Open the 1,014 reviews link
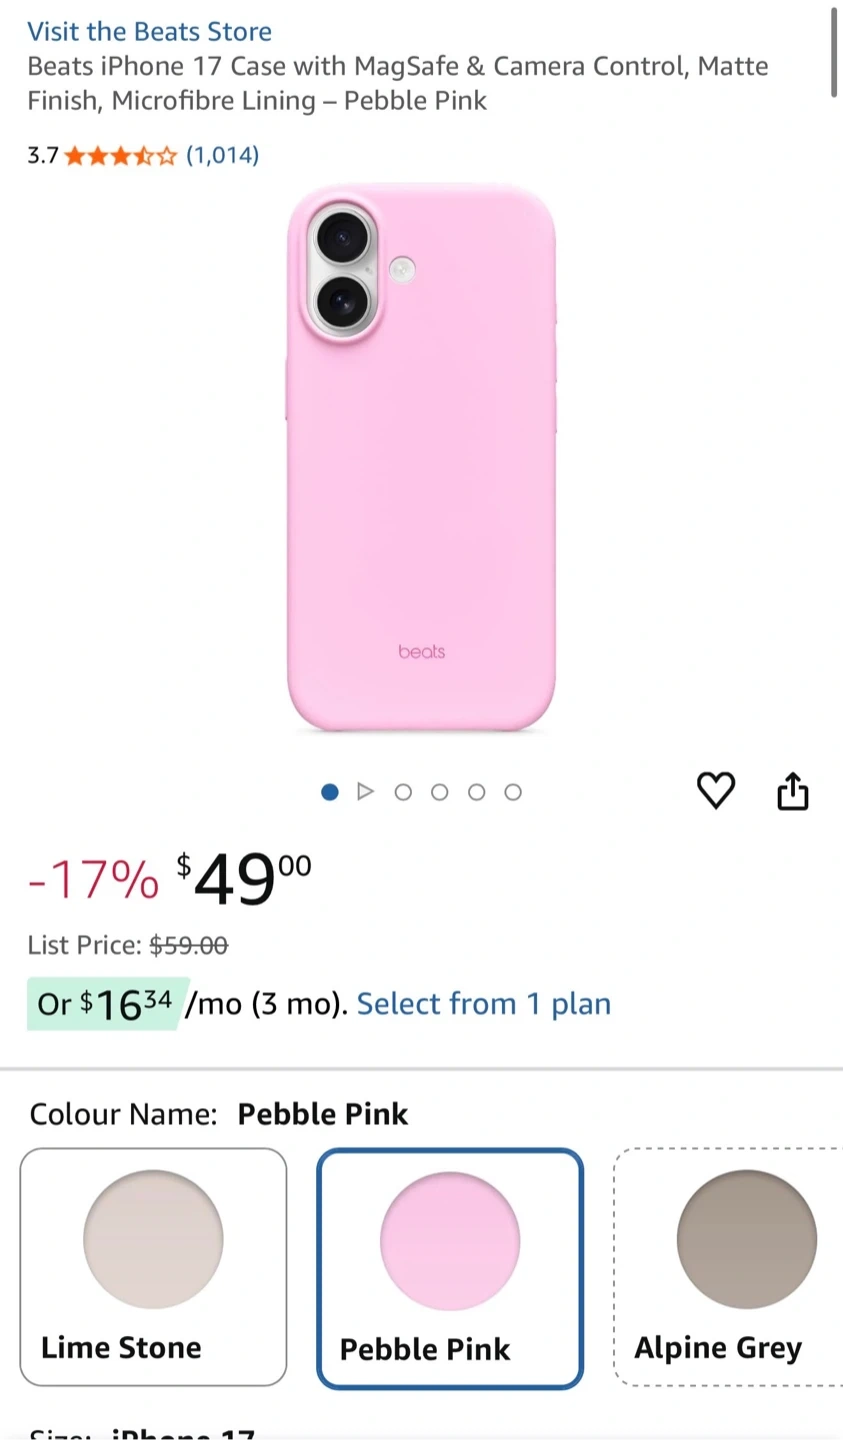843x1440 pixels. (x=222, y=155)
